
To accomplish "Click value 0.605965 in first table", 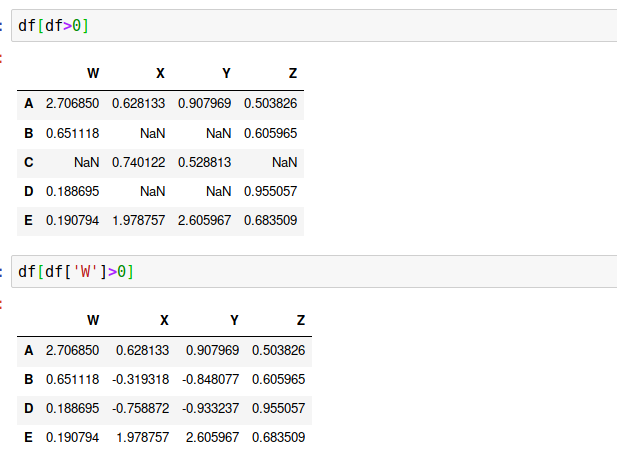I will [271, 133].
